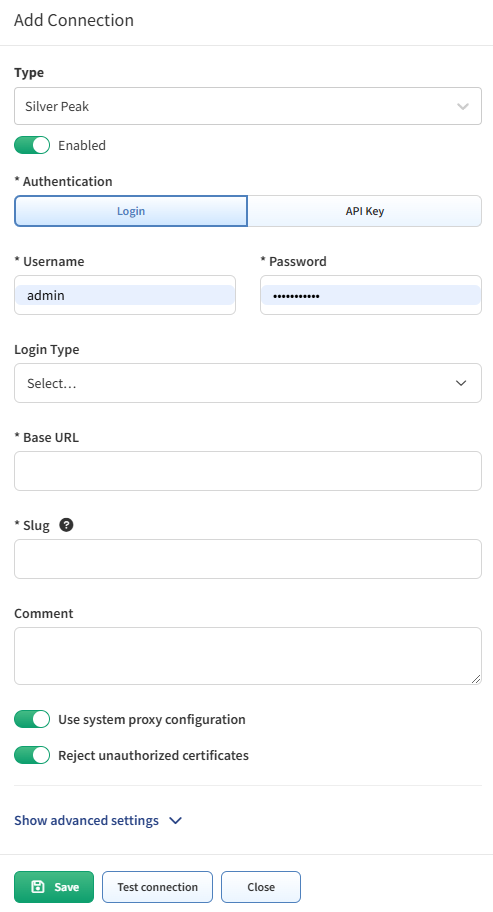Select the Login authentication tab
Image resolution: width=493 pixels, height=912 pixels.
coord(131,211)
